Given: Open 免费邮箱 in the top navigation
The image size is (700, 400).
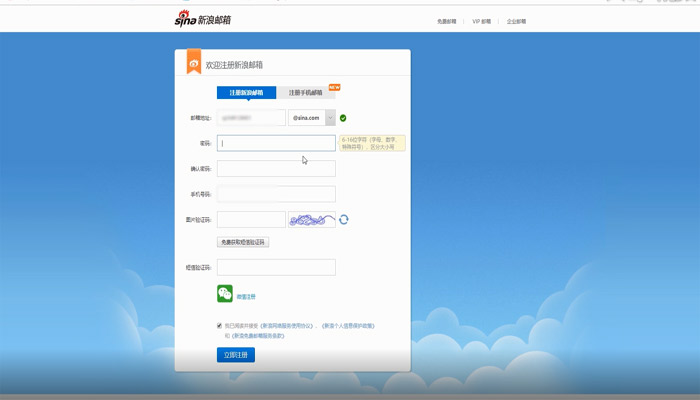Looking at the screenshot, I should tap(446, 21).
